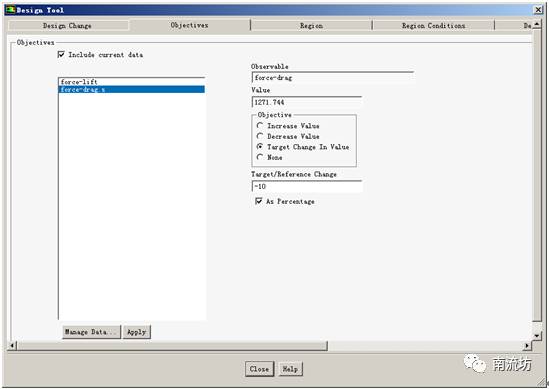
Task: Click the horizontal scrollbar thumb
Action: pos(172,346)
